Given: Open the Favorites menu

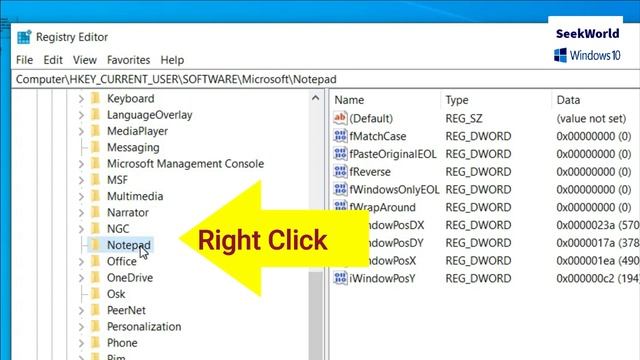Looking at the screenshot, I should (x=129, y=60).
